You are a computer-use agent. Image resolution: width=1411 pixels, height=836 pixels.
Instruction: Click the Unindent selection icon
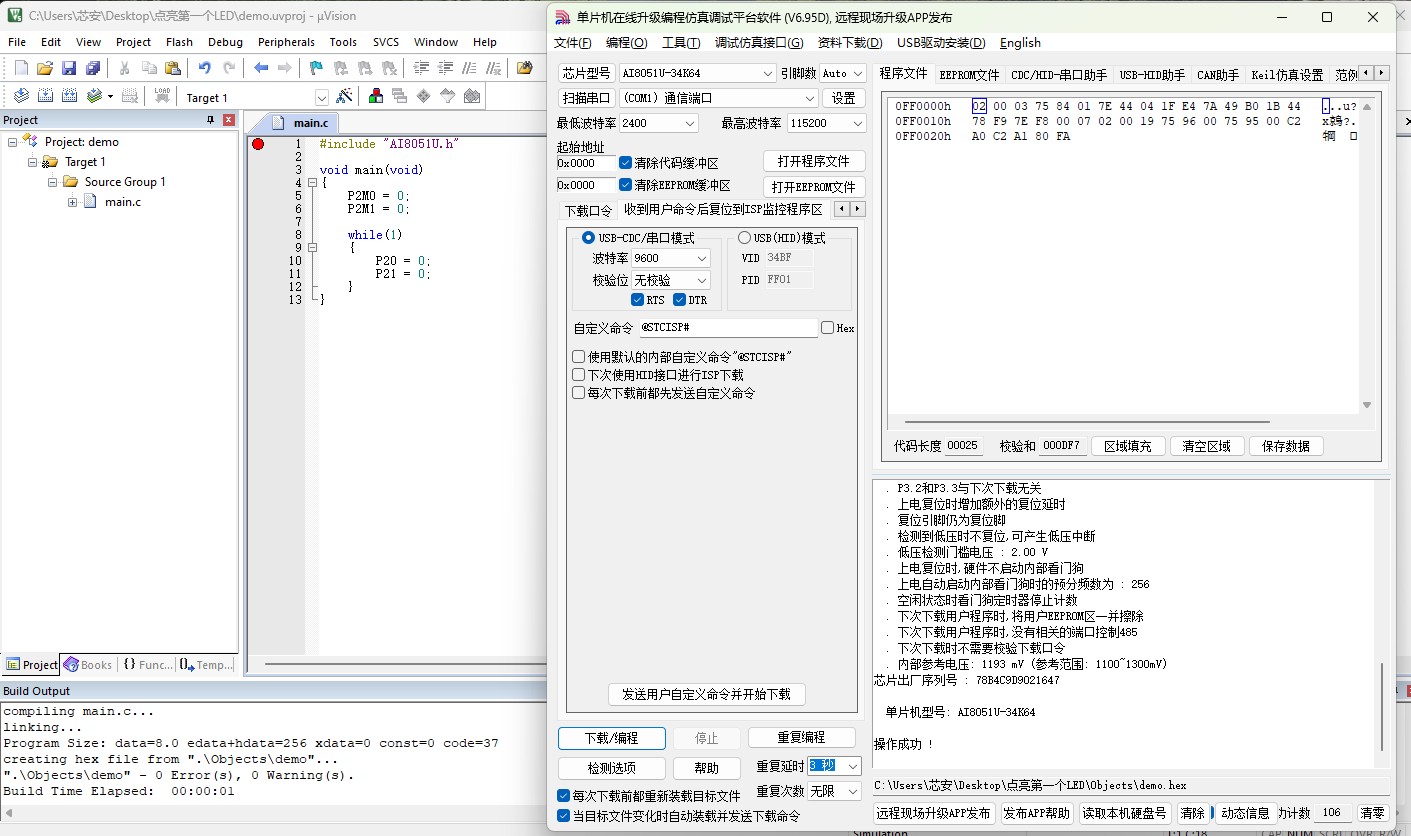pyautogui.click(x=445, y=68)
